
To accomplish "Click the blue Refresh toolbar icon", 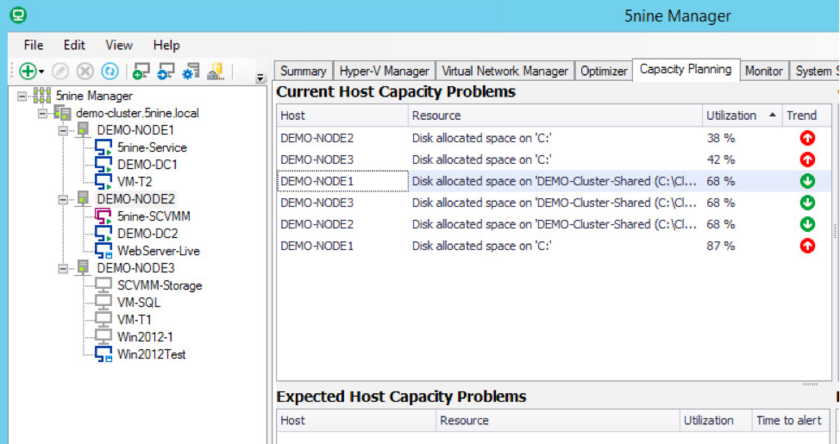I will [x=109, y=71].
